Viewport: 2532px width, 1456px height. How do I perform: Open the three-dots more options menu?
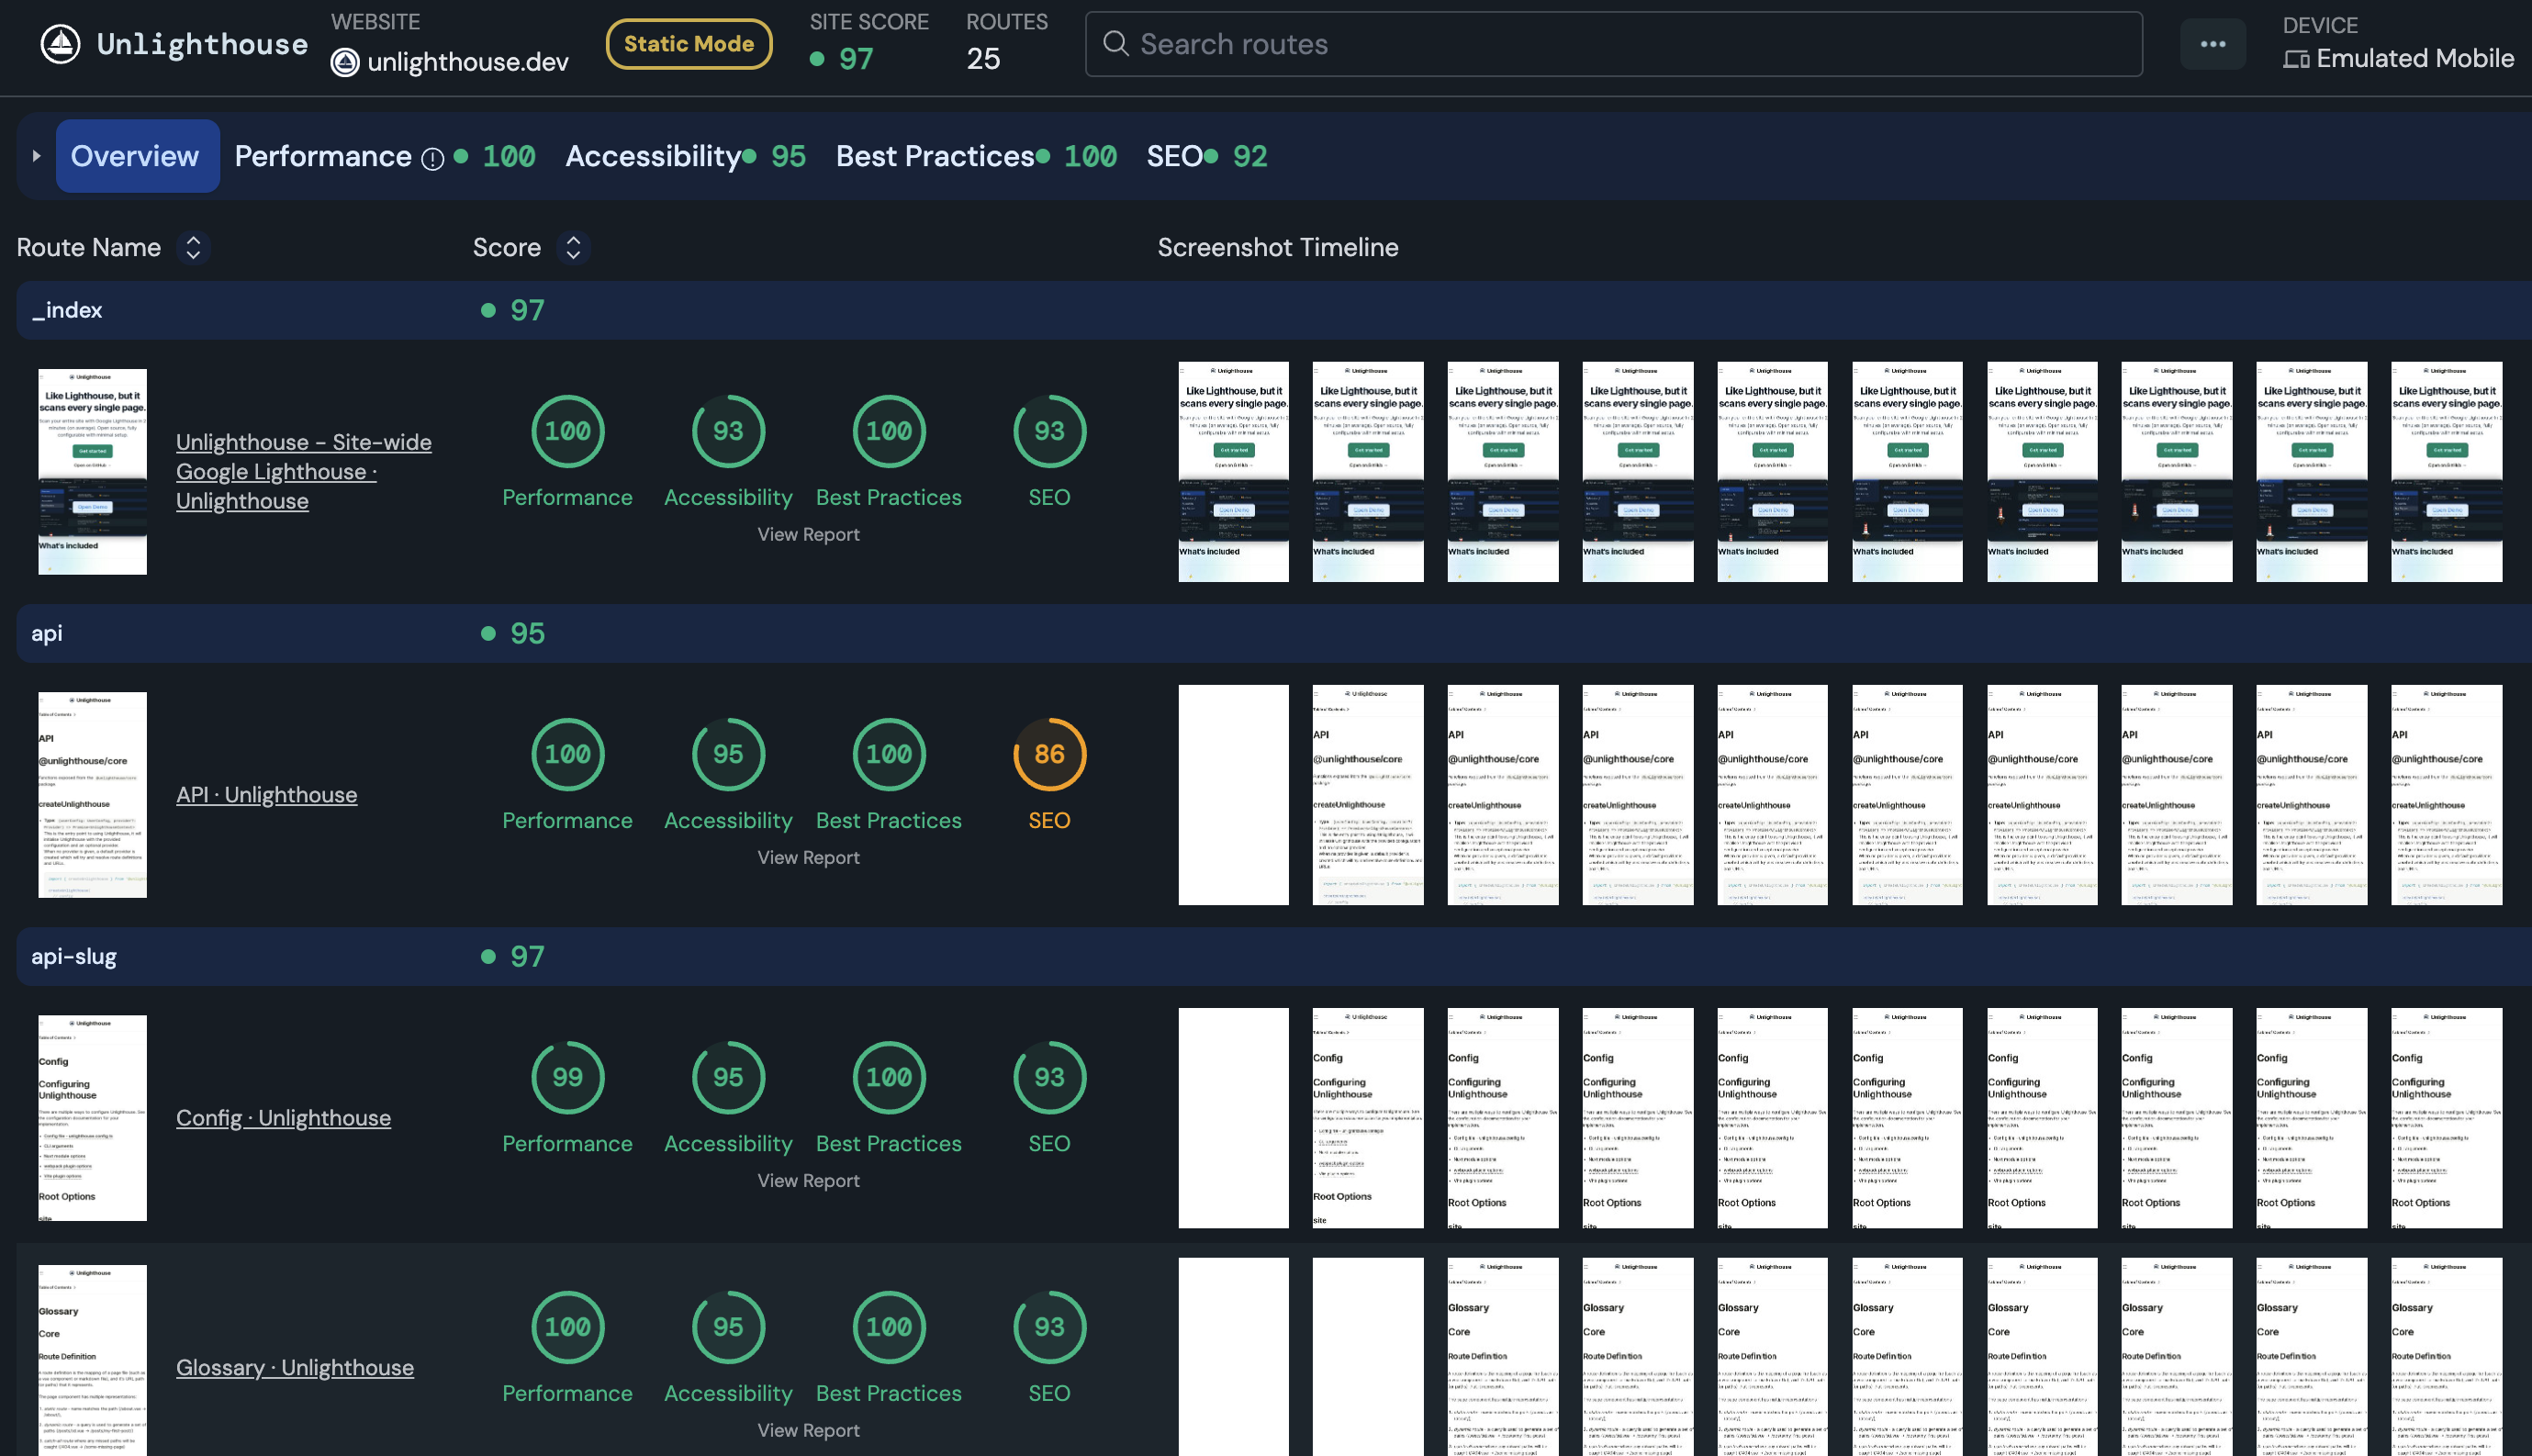[x=2213, y=44]
